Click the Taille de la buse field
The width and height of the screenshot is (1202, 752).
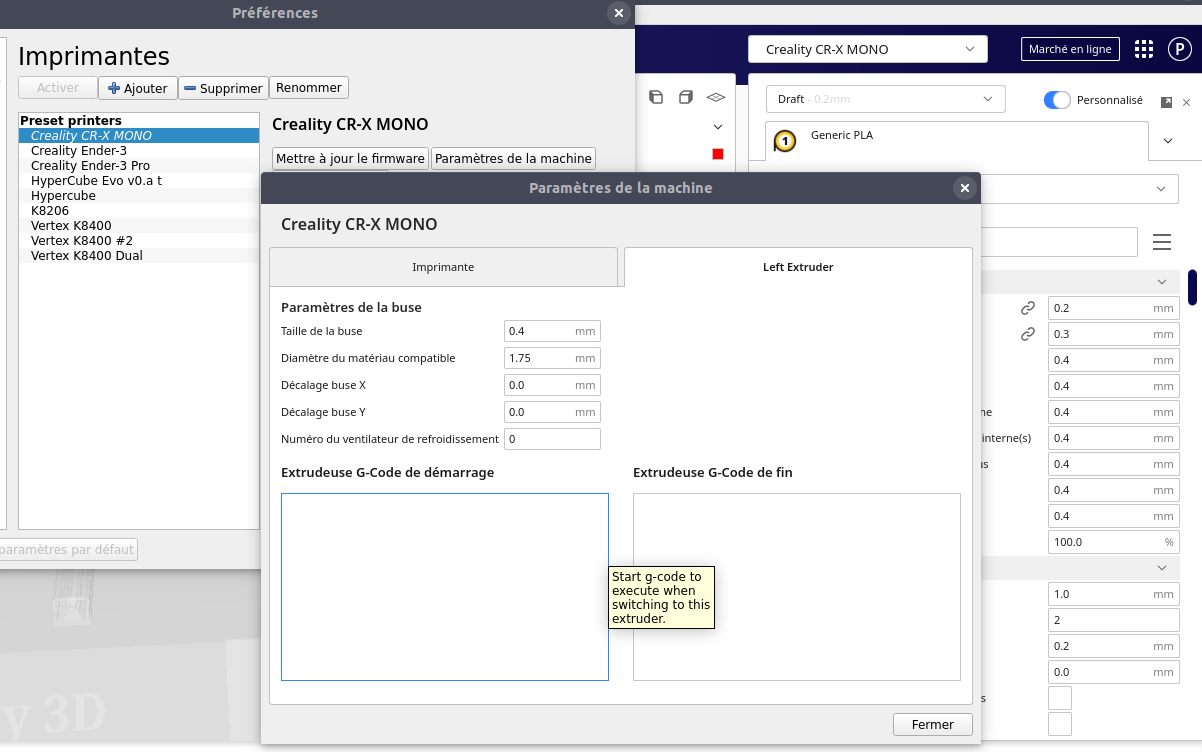(552, 331)
